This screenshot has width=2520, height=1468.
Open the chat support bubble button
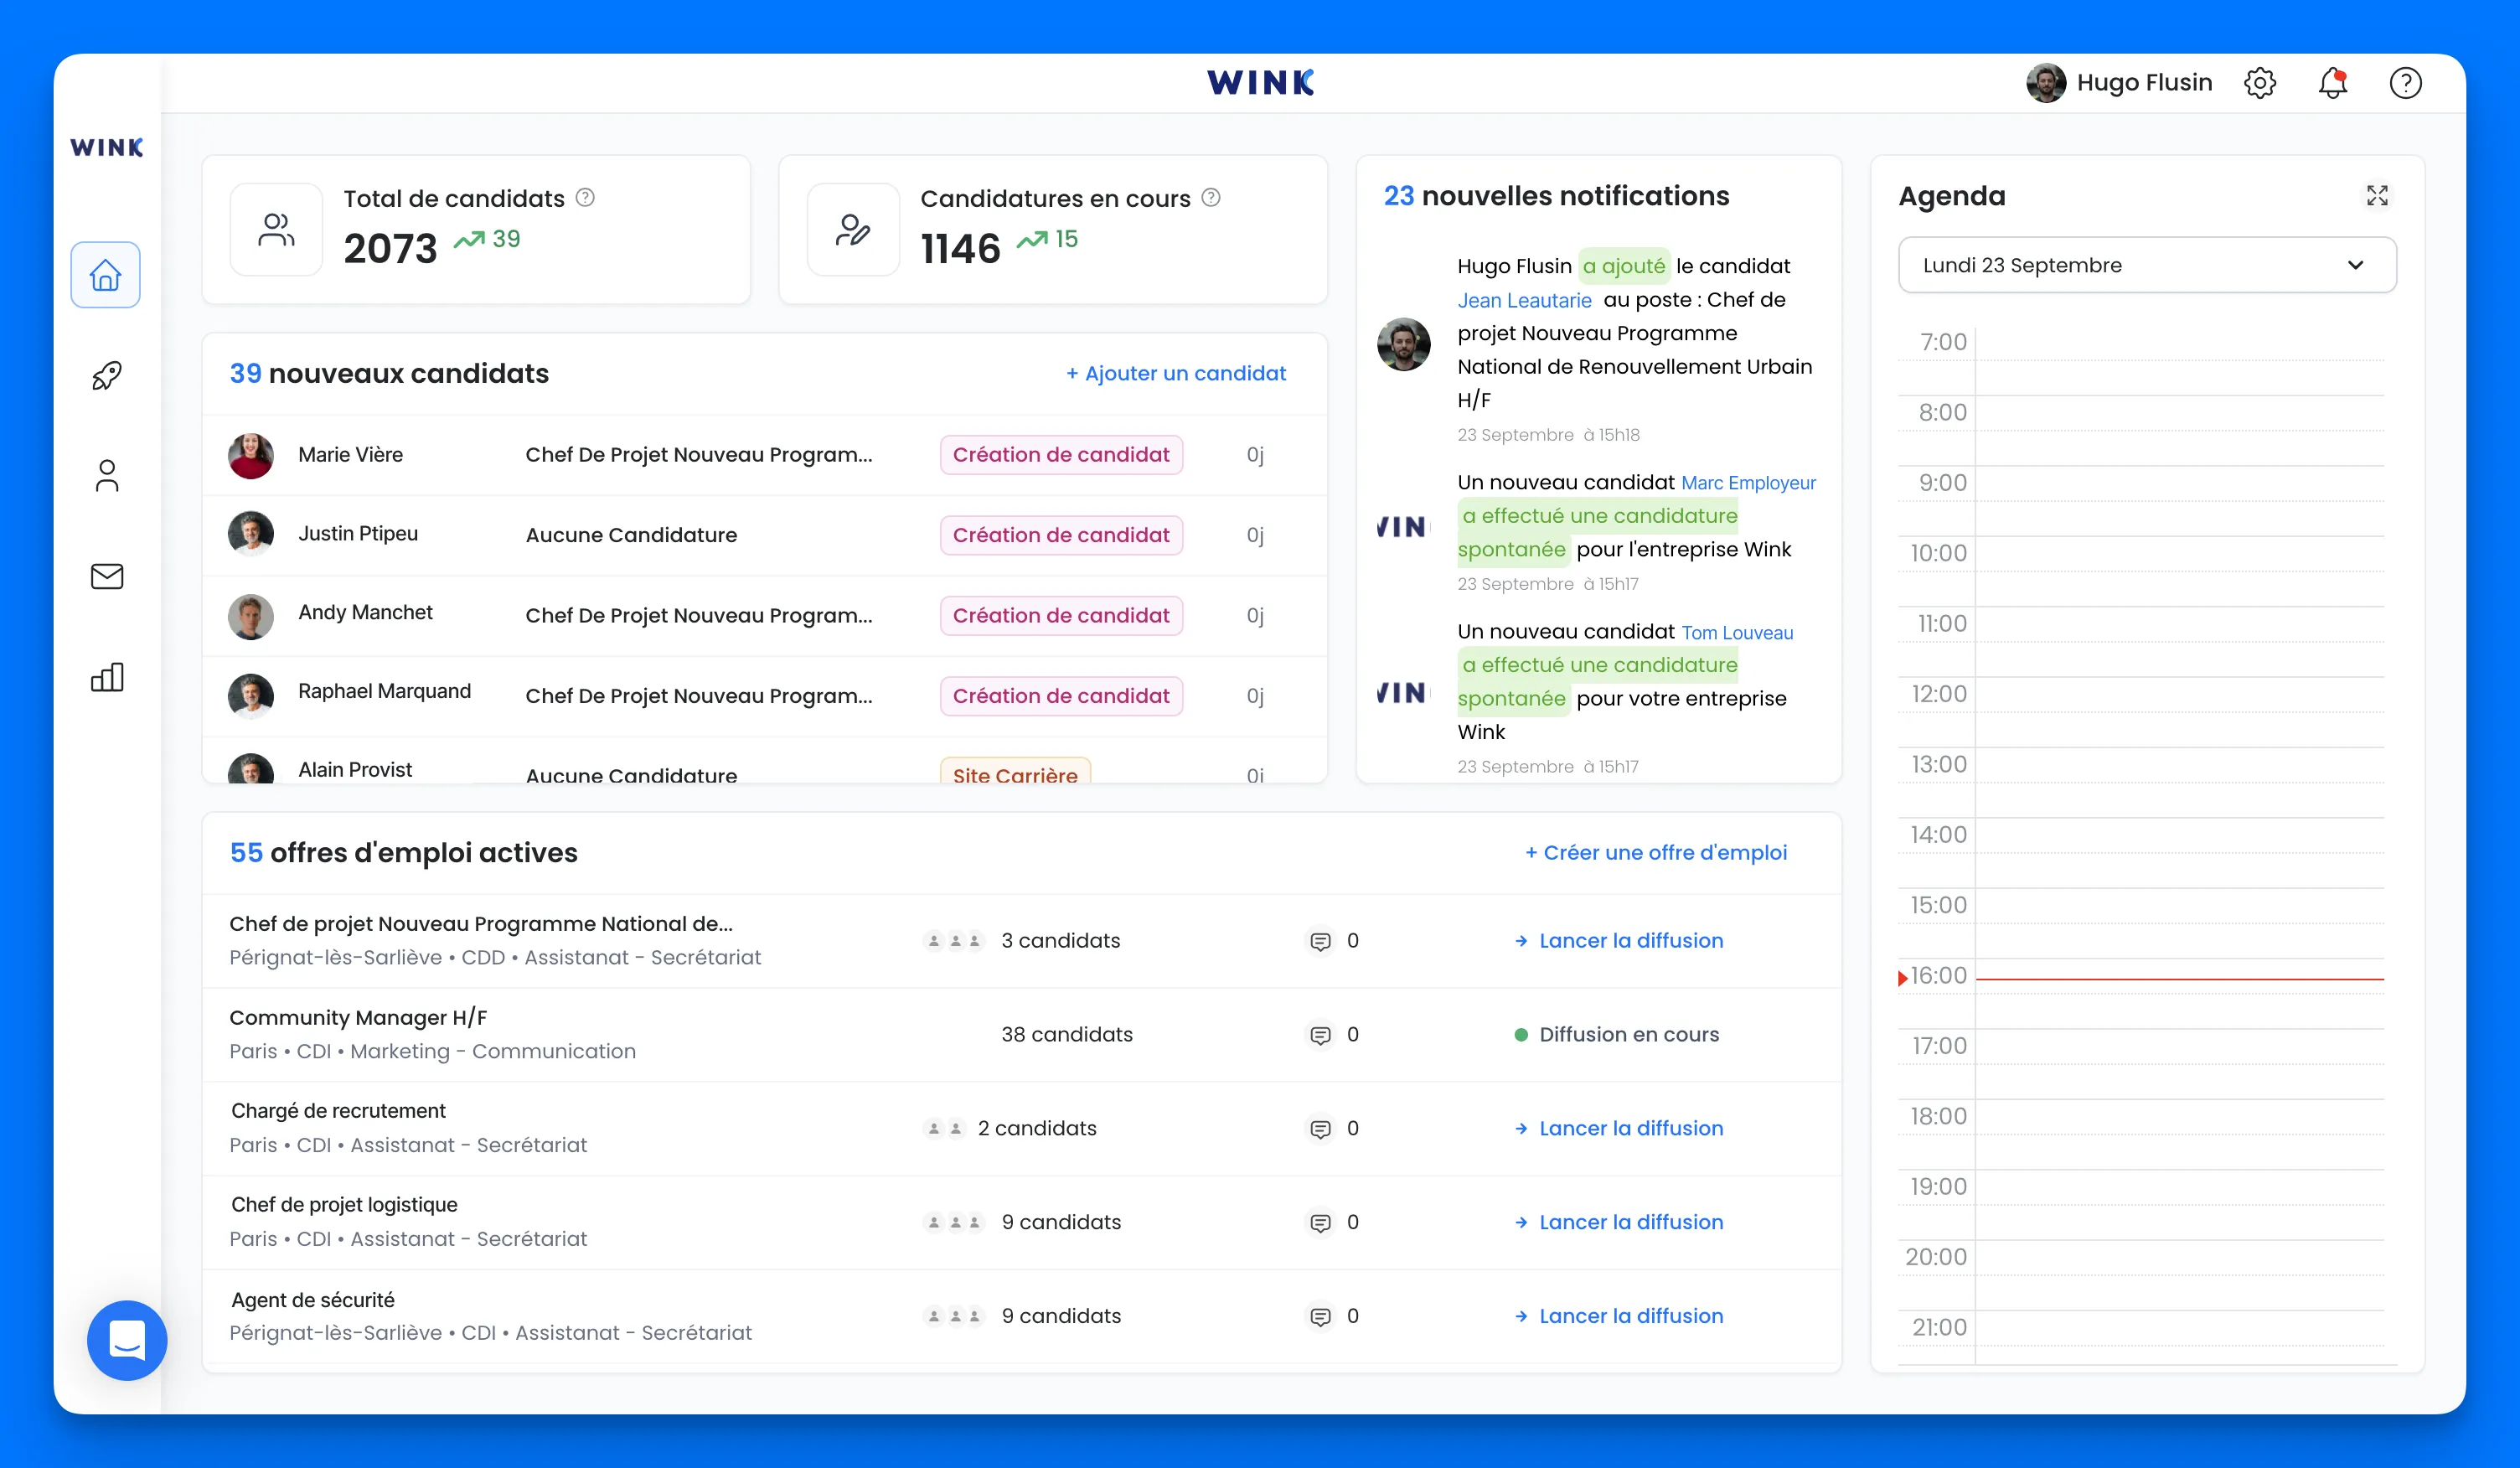click(x=127, y=1340)
